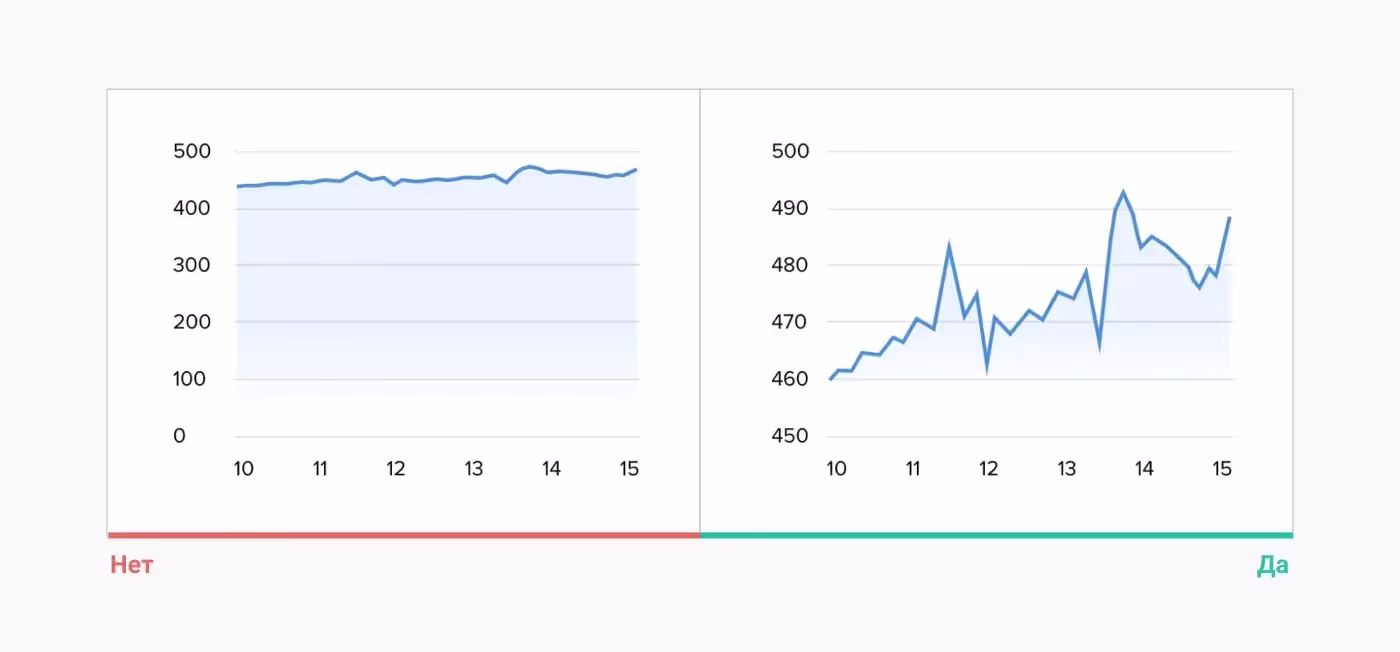Screen dimensions: 1400x652
Task: Click x-axis label 12 in left chart
Action: point(396,469)
